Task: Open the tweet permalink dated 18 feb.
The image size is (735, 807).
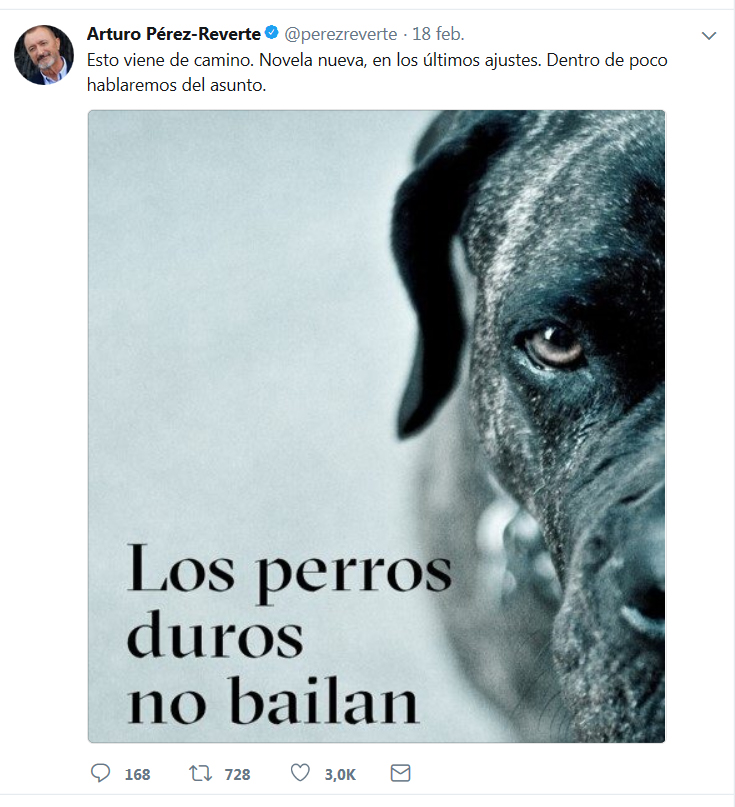Action: tap(438, 34)
